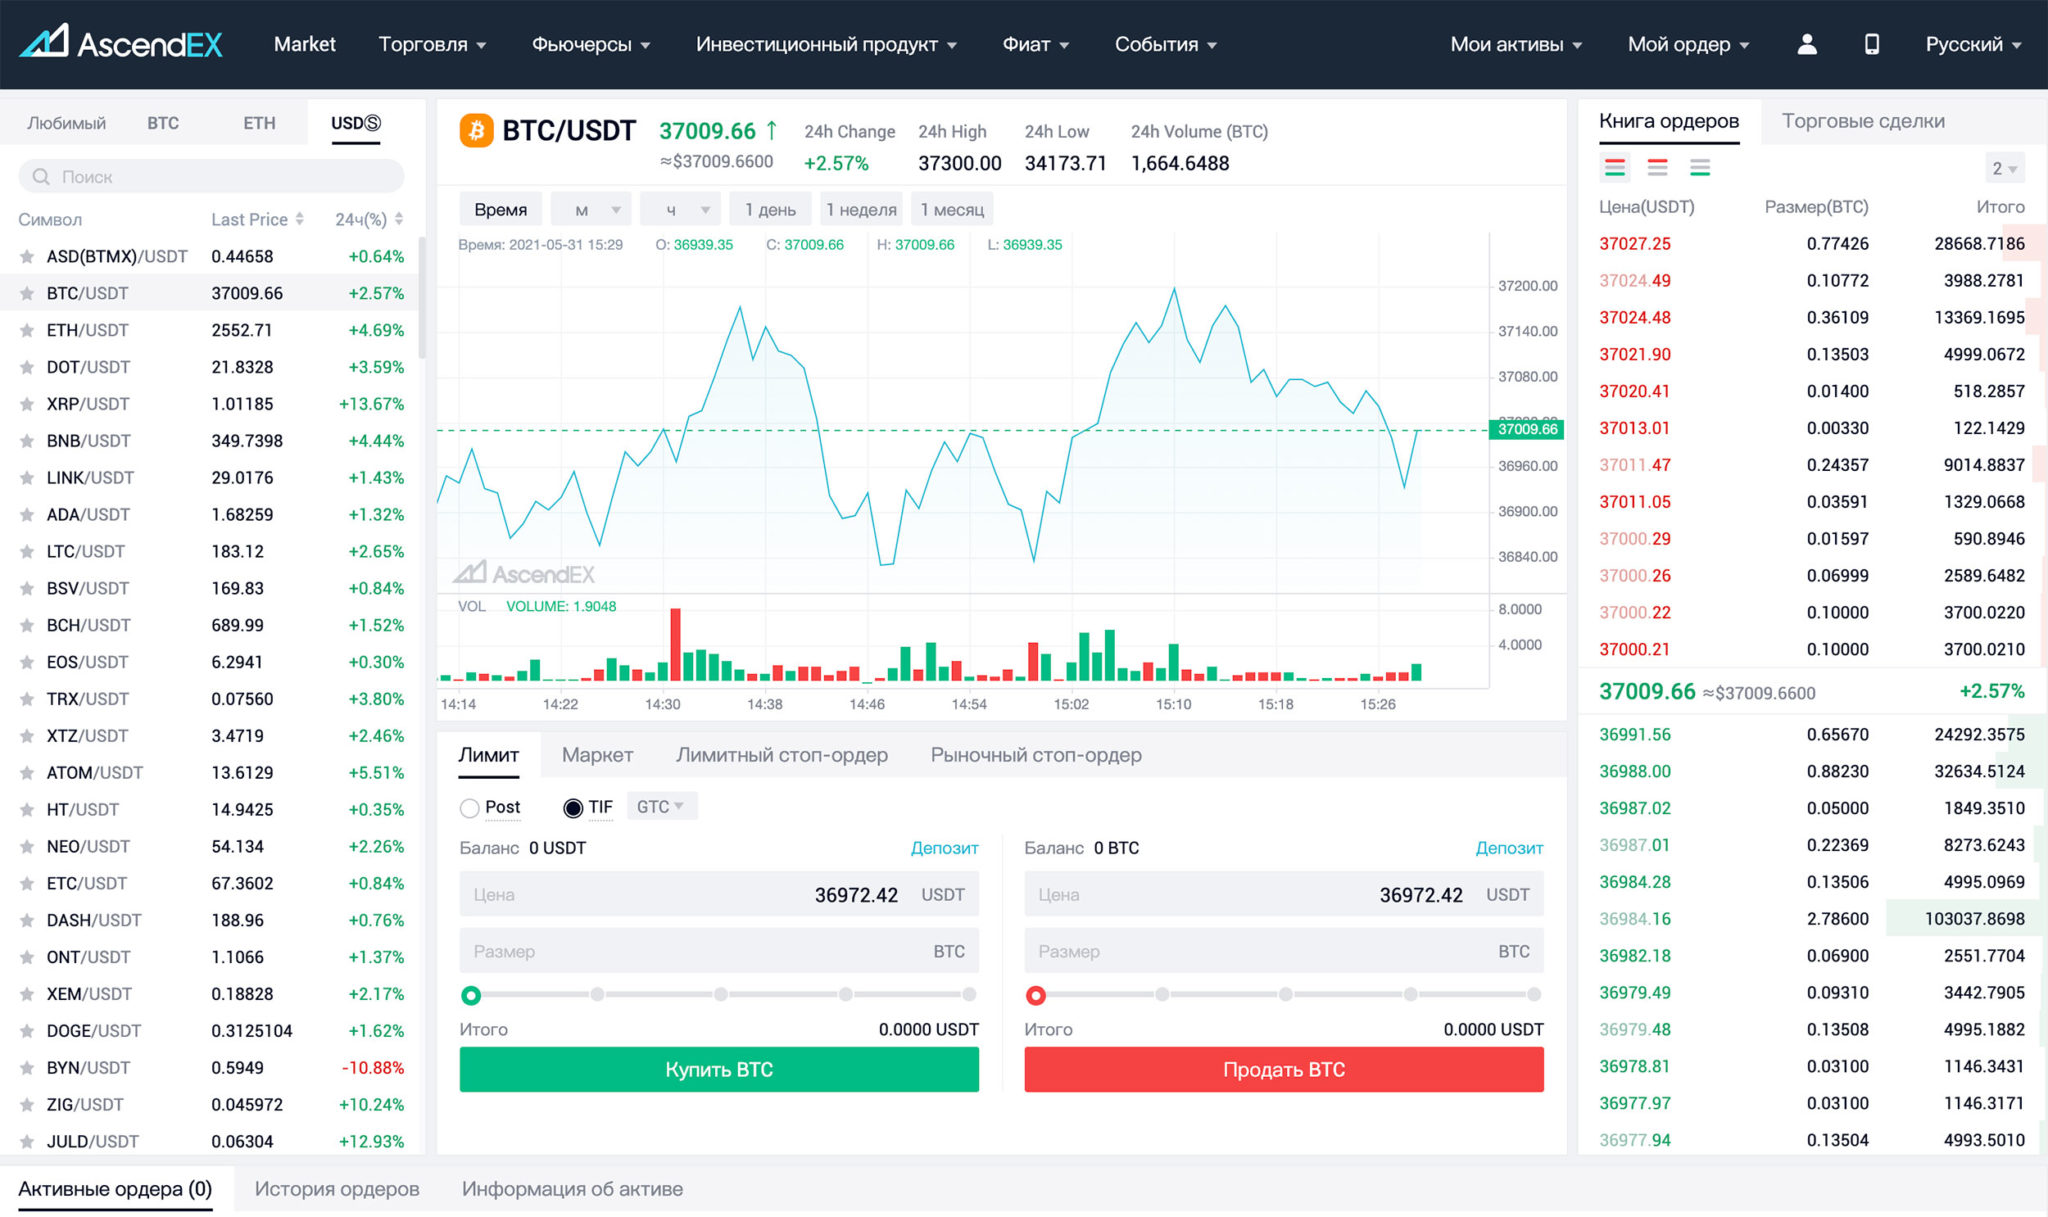The height and width of the screenshot is (1217, 2048).
Task: Click the symbol Поиск search field
Action: [211, 177]
